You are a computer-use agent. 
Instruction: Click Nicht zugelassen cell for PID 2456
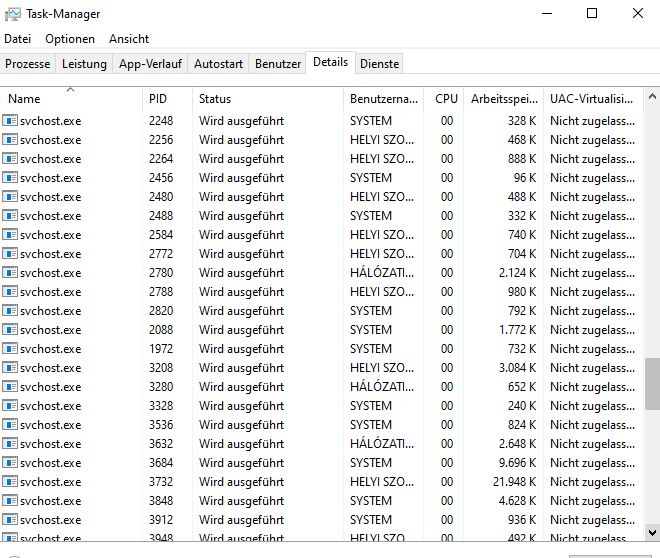click(592, 178)
